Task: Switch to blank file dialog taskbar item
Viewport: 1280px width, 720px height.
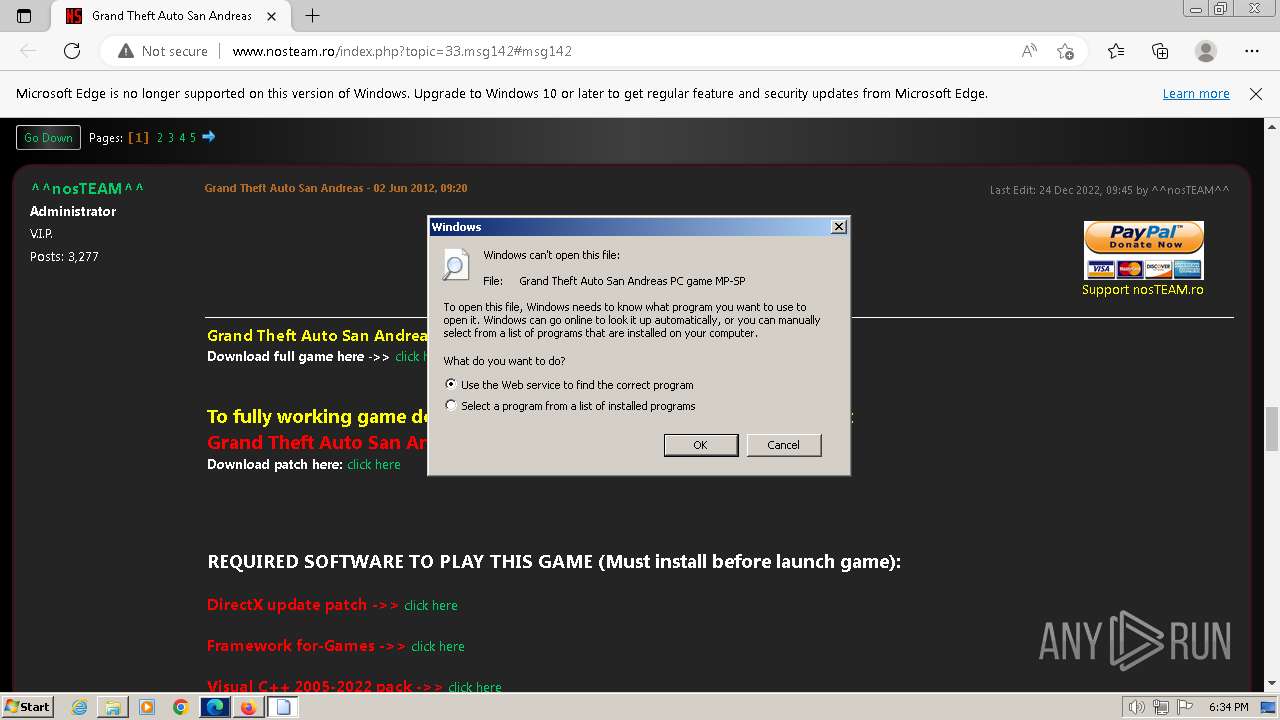Action: click(x=282, y=707)
